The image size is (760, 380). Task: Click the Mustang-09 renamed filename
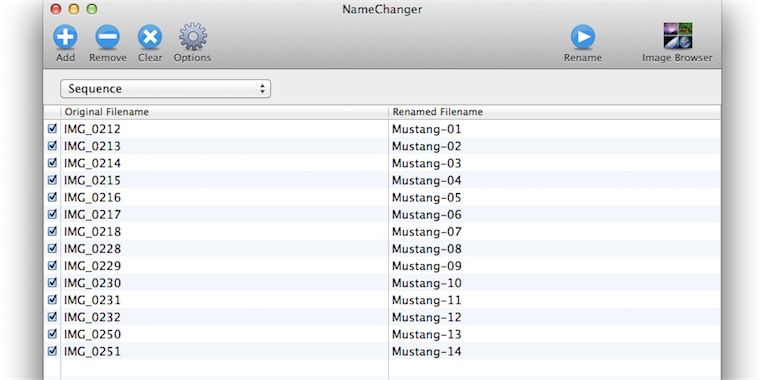click(427, 266)
